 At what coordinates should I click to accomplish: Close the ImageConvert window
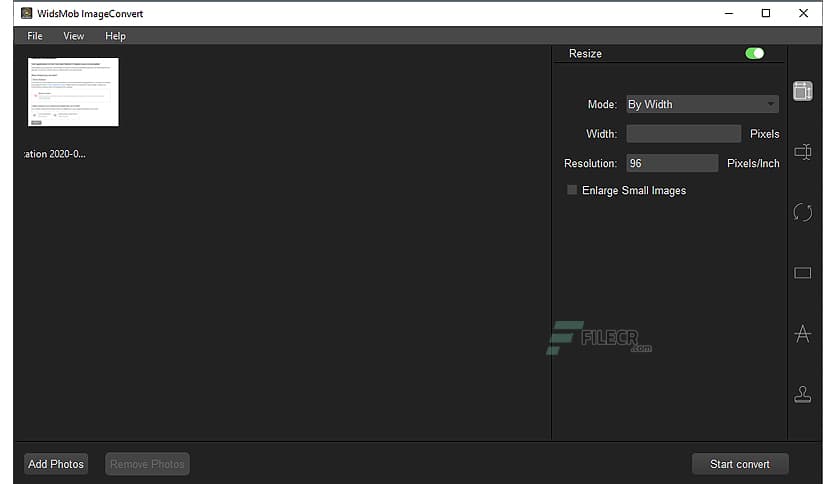click(x=803, y=13)
